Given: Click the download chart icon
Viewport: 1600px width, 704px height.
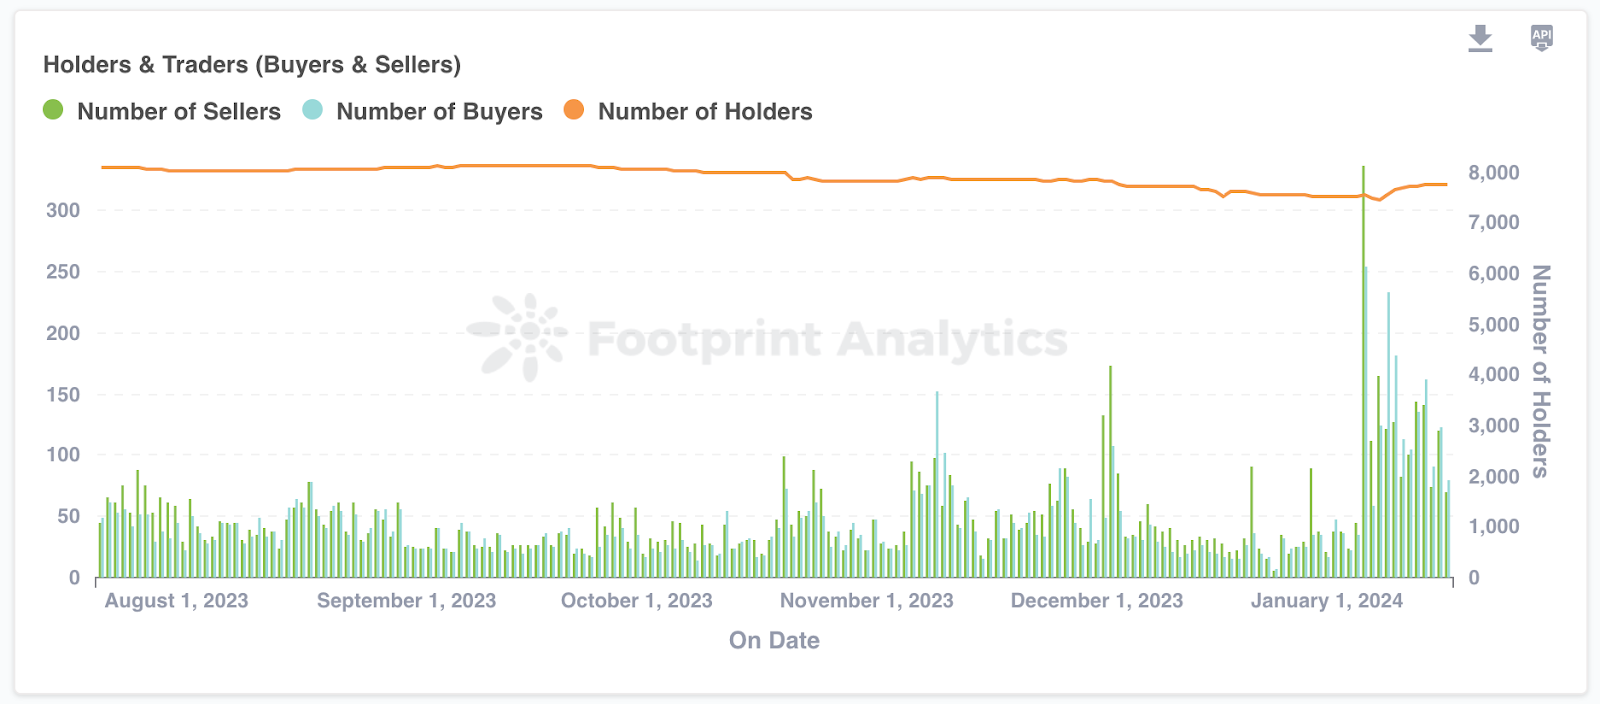Looking at the screenshot, I should pos(1480,39).
